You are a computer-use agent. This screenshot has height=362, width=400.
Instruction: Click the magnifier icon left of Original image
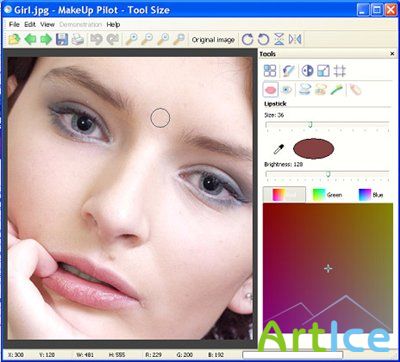[179, 40]
